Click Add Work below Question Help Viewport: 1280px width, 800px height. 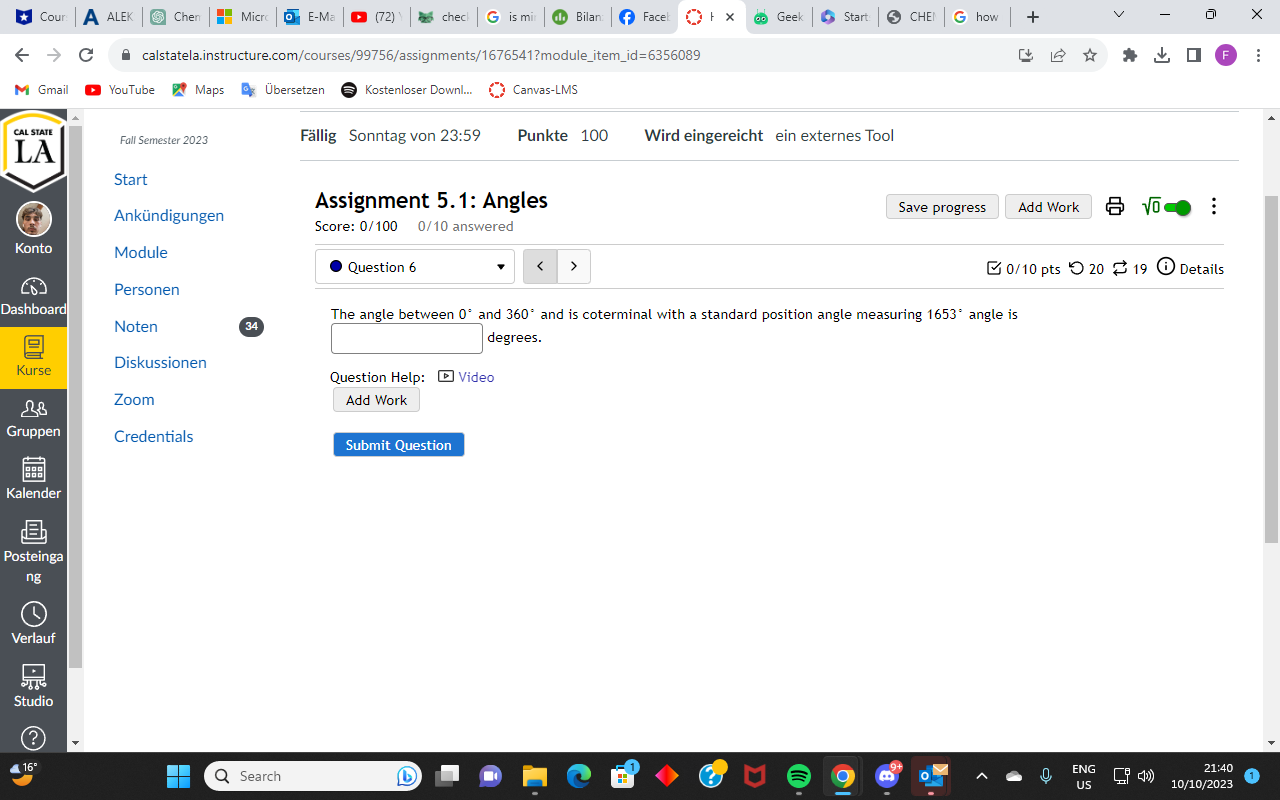(376, 400)
